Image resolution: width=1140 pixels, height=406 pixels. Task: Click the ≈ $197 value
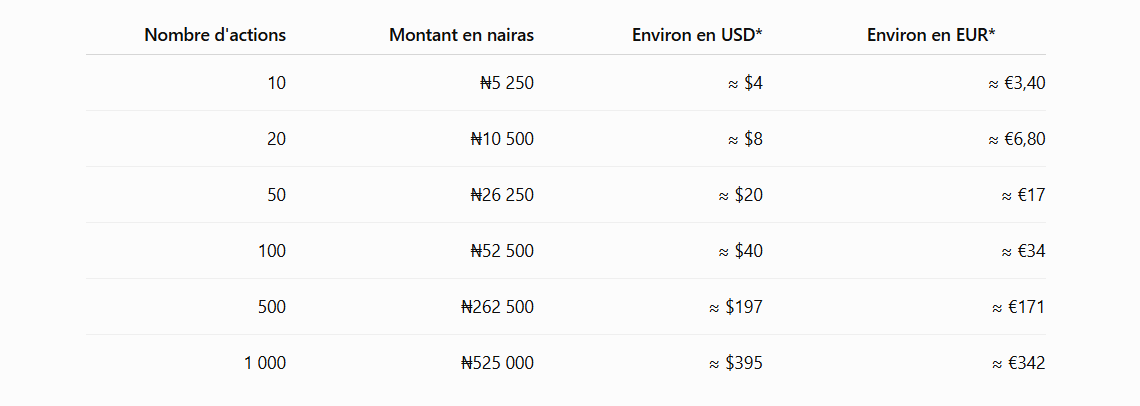click(736, 307)
